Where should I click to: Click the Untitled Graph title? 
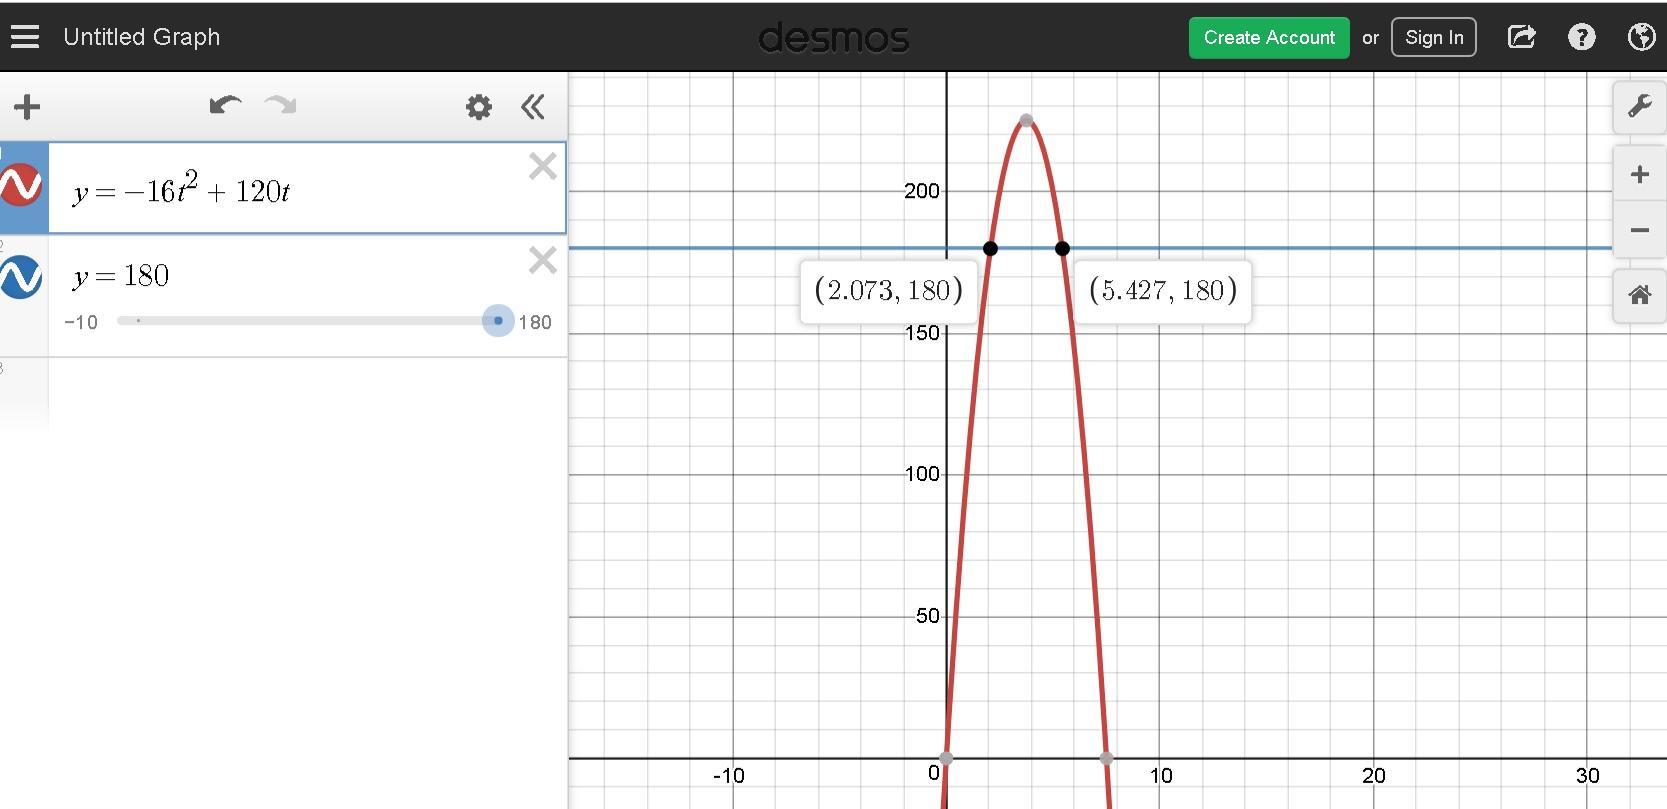(x=141, y=37)
